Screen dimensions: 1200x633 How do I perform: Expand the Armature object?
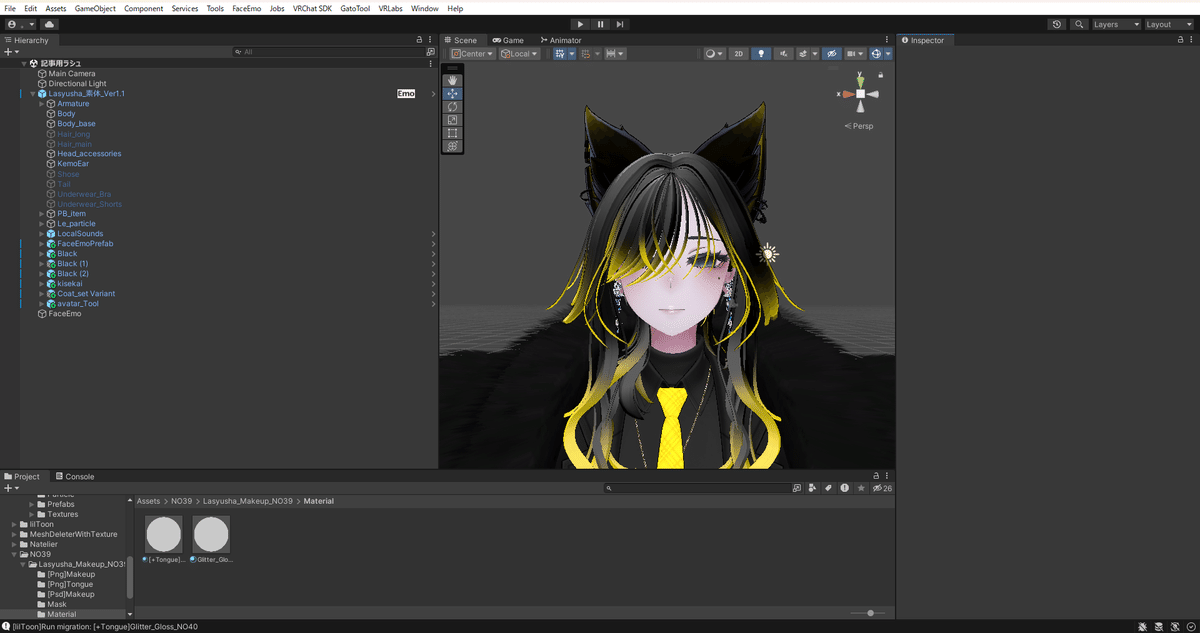(41, 104)
